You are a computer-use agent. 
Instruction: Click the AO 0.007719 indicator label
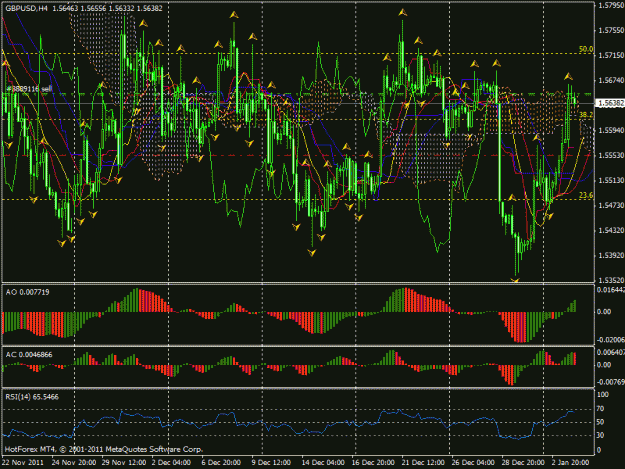click(x=28, y=292)
